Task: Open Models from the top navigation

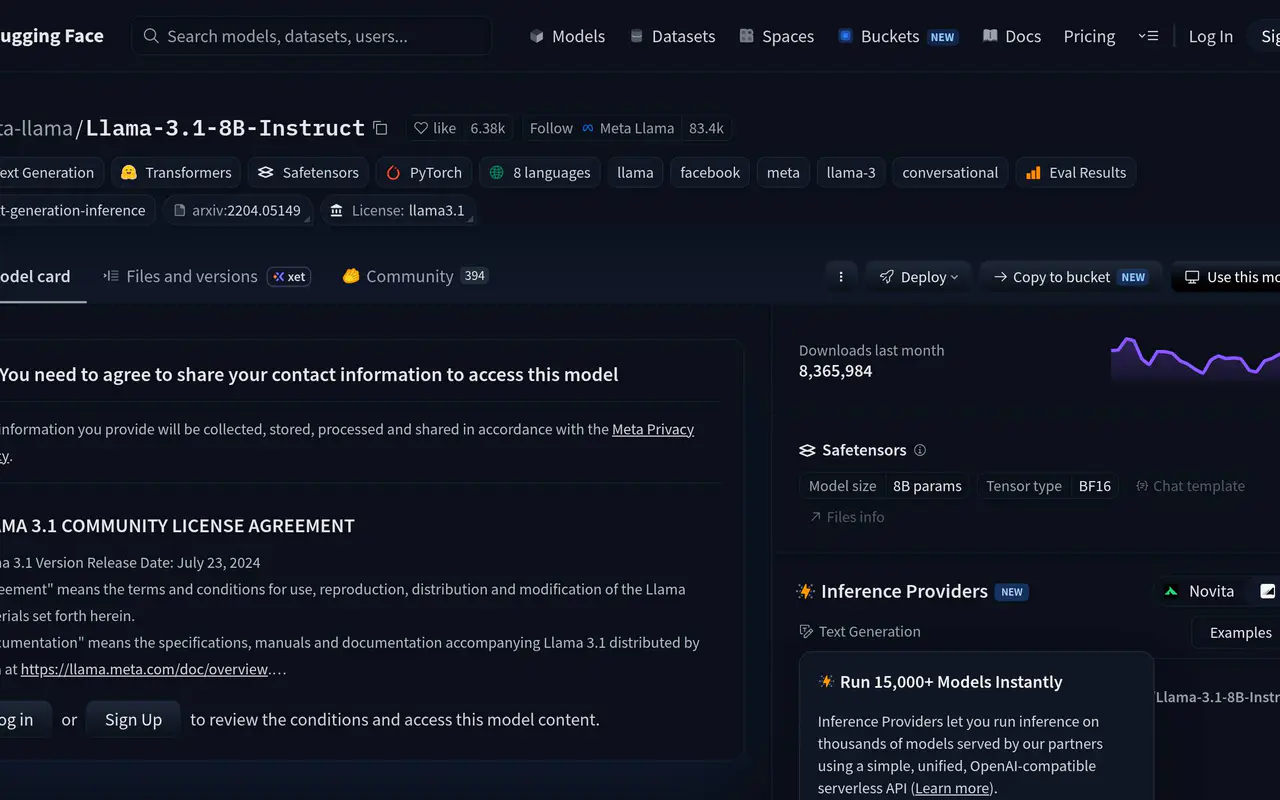Action: (x=567, y=36)
